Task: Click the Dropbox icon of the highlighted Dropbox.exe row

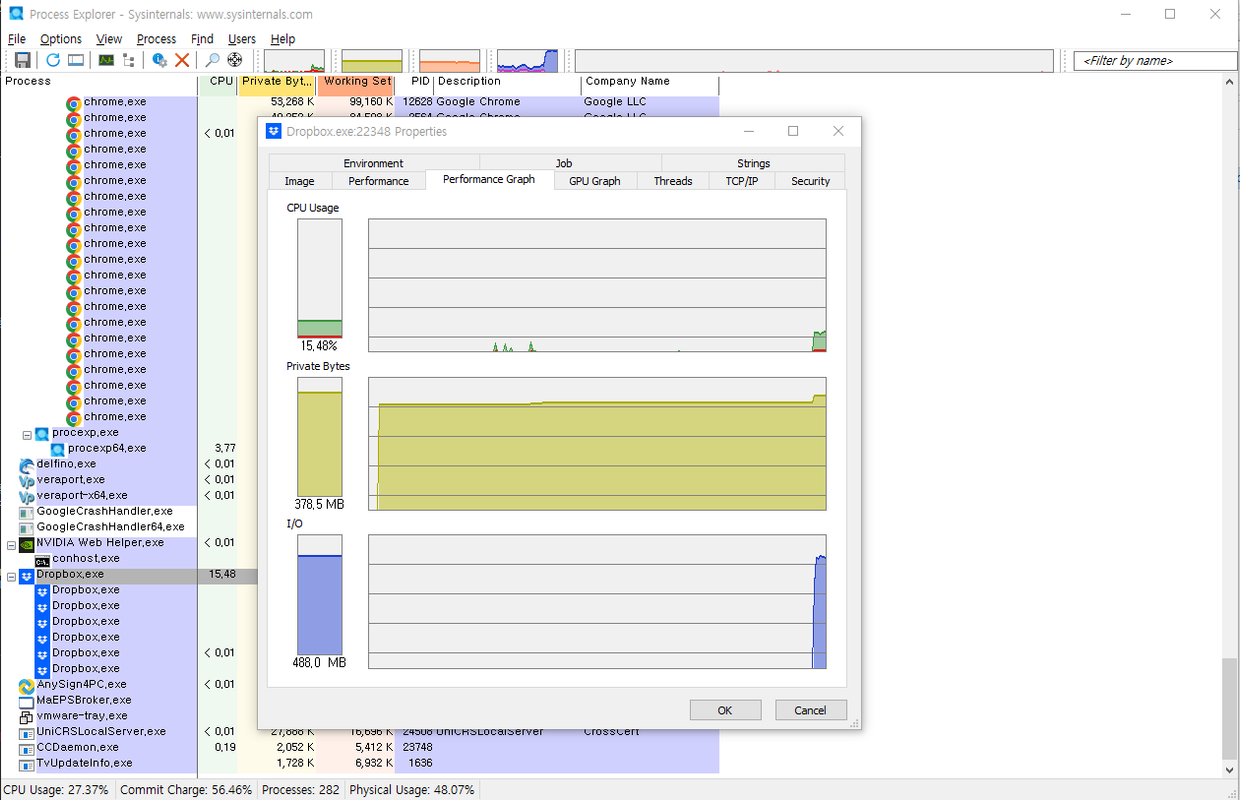Action: (x=27, y=576)
